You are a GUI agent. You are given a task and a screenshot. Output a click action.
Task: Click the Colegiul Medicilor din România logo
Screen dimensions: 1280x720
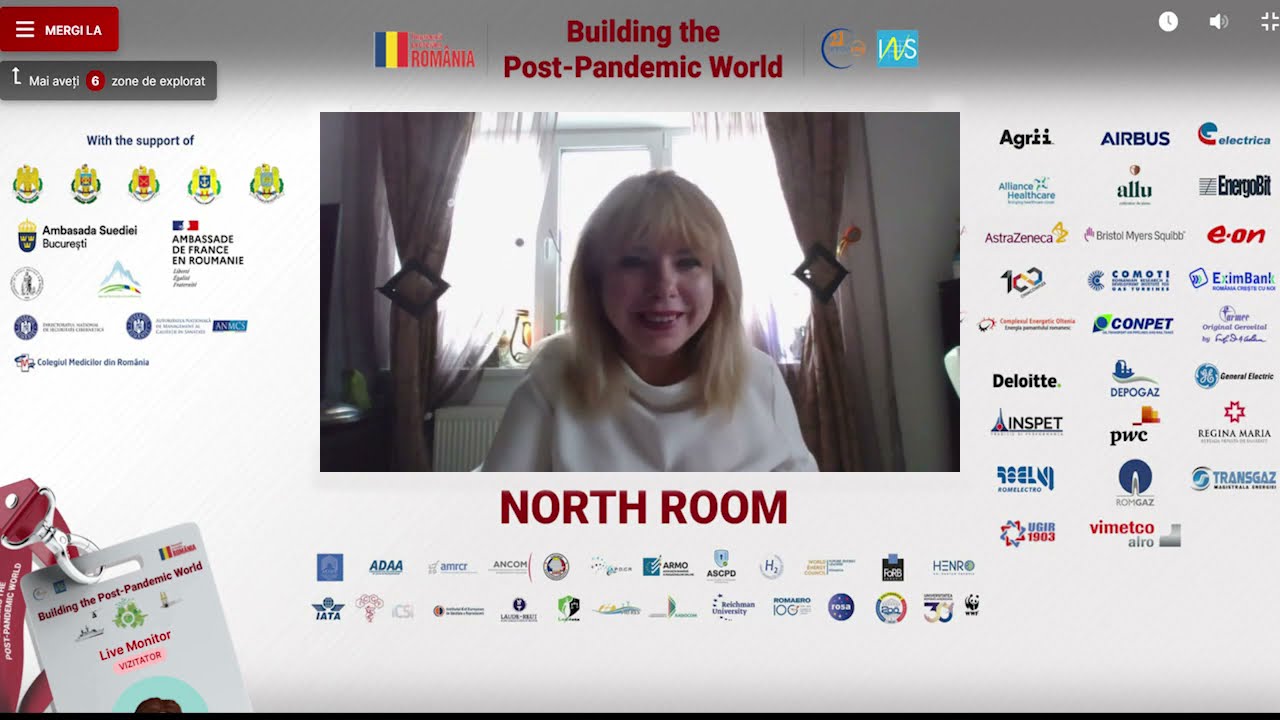click(81, 362)
